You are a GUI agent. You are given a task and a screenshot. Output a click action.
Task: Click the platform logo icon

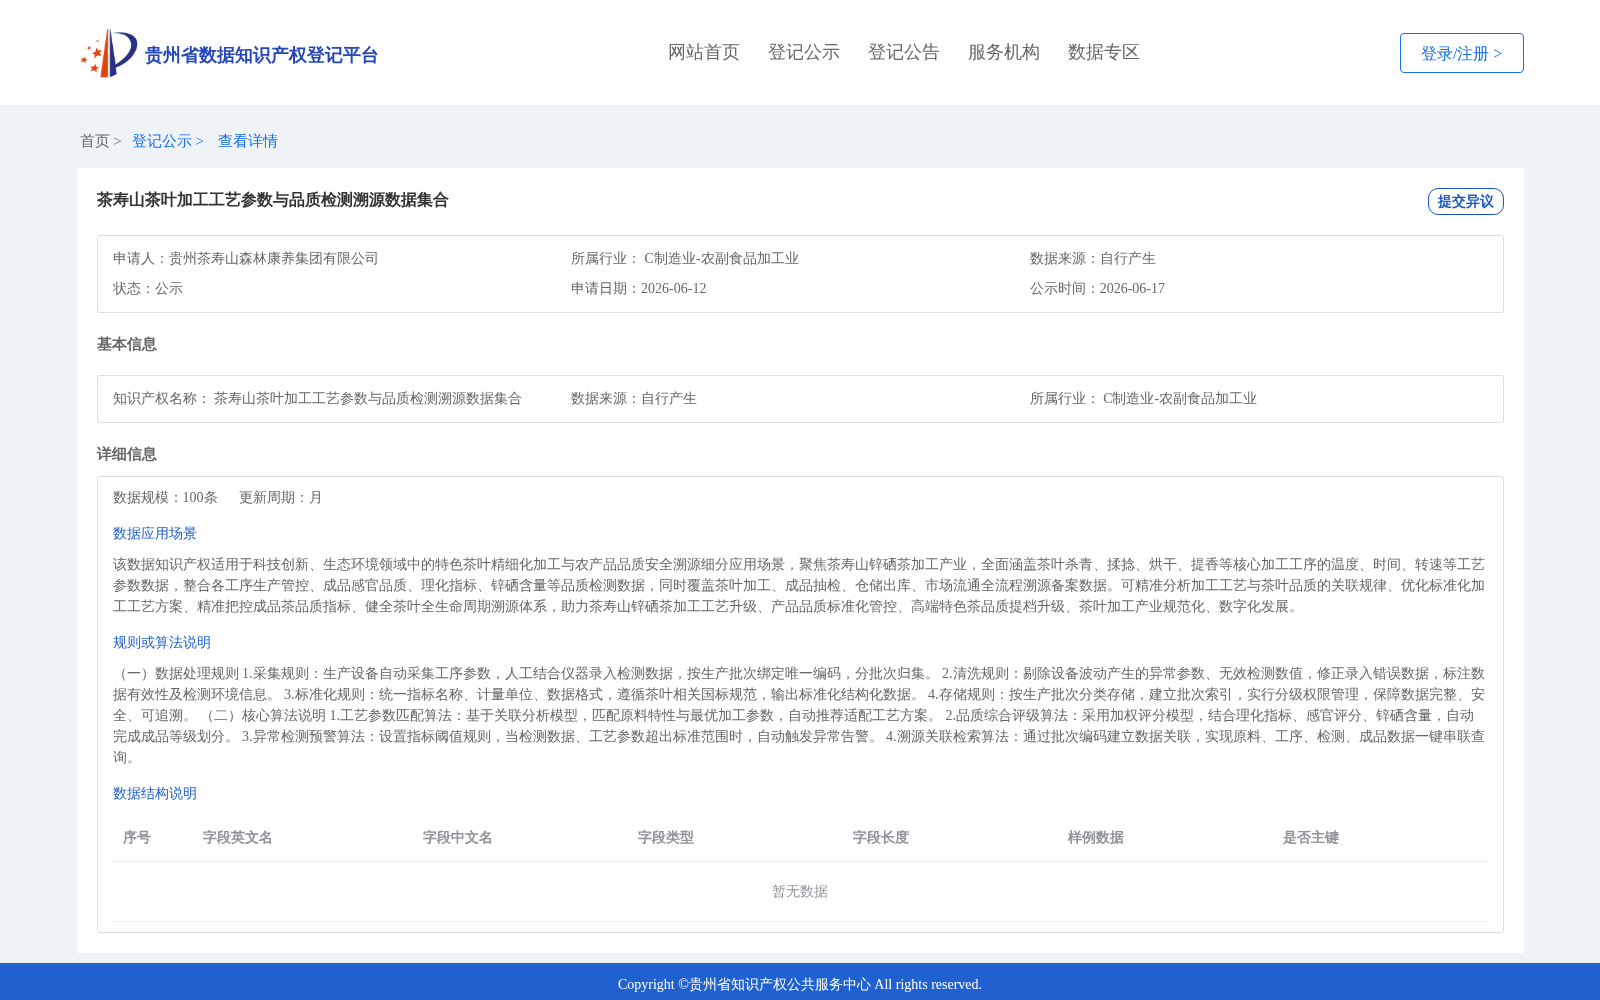pos(109,53)
